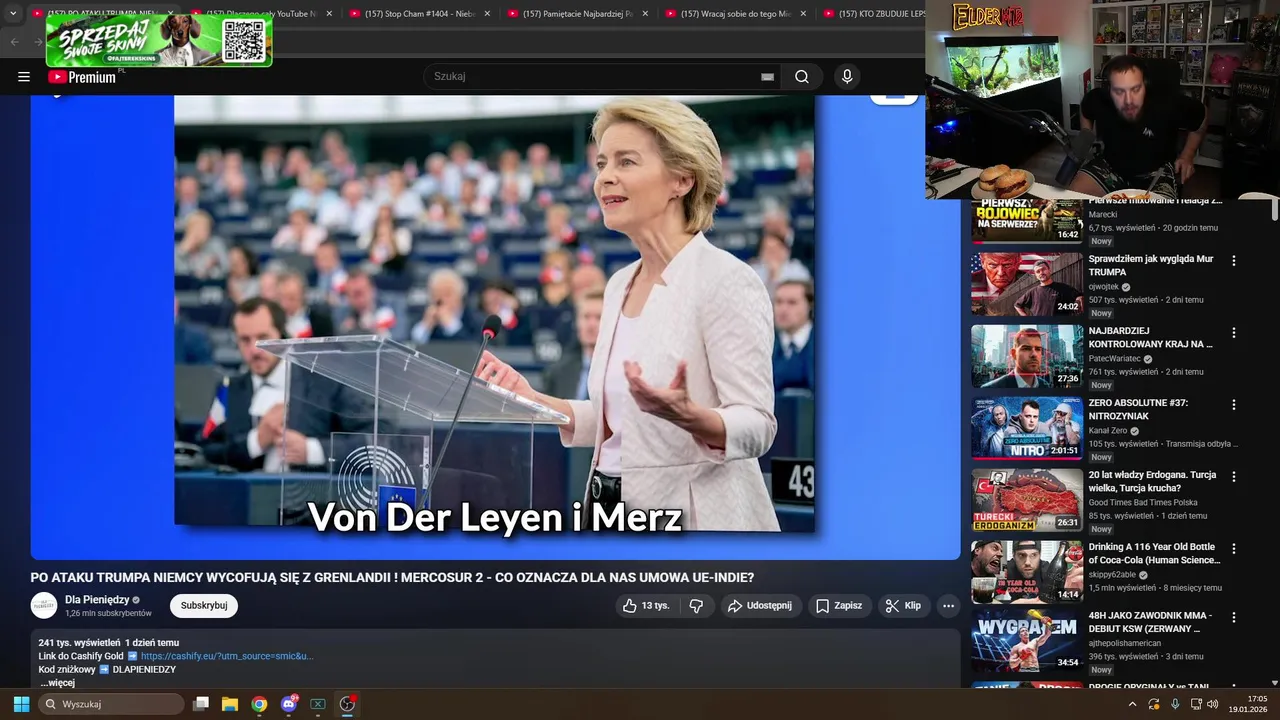Open ZERO ABSOLUTNE NITRO thumbnail
This screenshot has width=1280, height=720.
tap(1027, 428)
